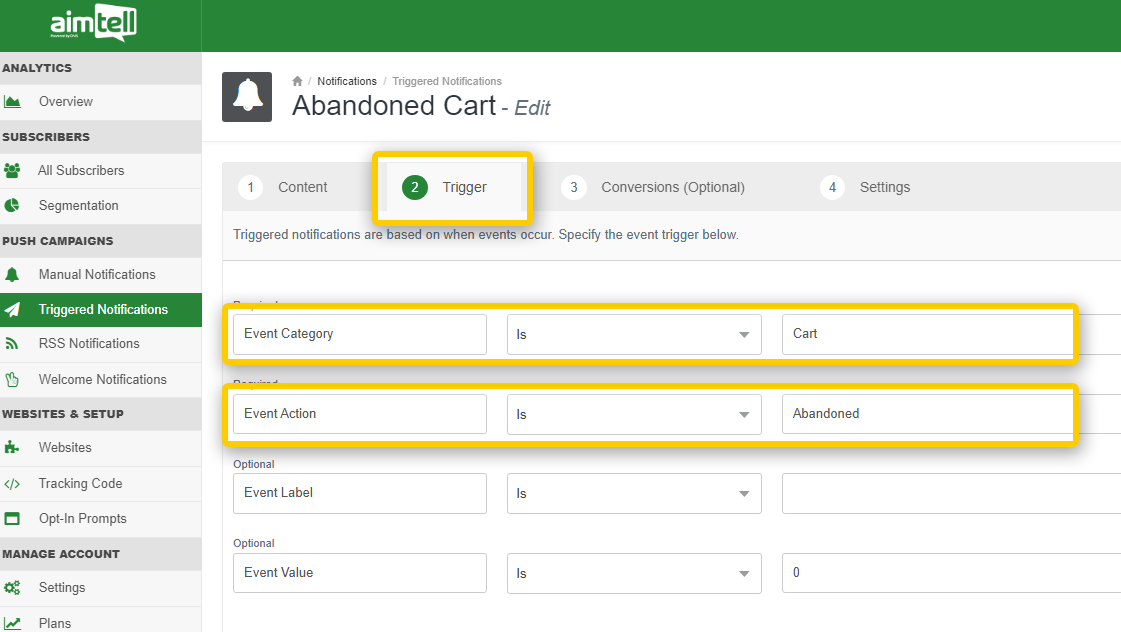Click the Event Label field
The height and width of the screenshot is (632, 1121).
point(360,493)
